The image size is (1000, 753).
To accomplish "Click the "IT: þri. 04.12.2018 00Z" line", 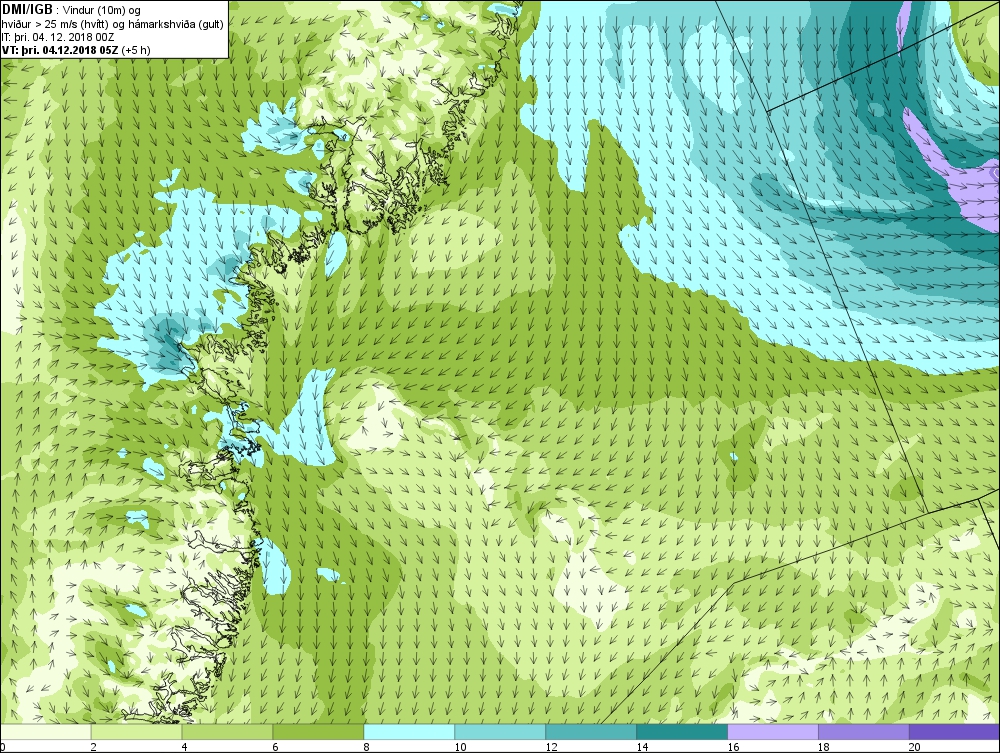I will pos(58,37).
